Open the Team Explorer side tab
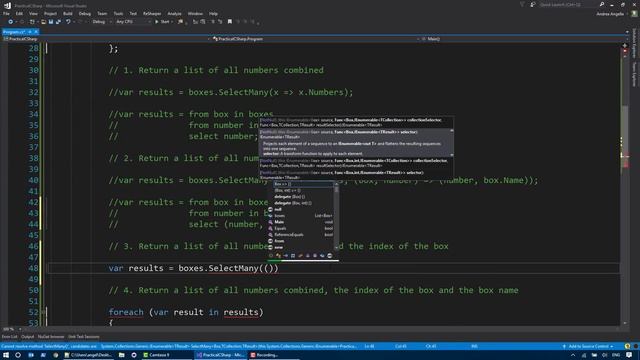 634,74
